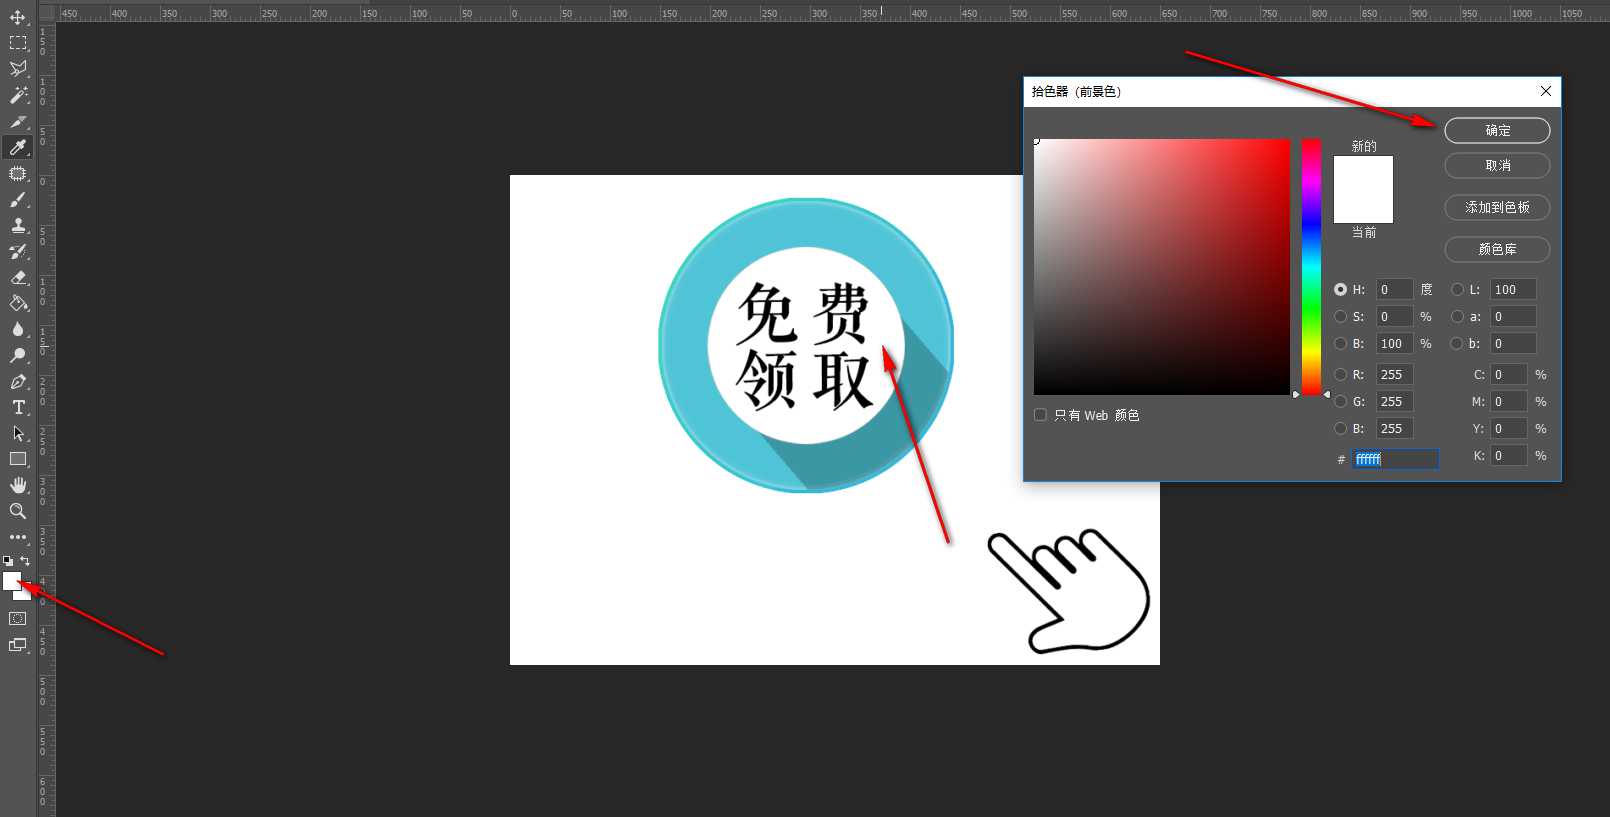Screen dimensions: 1610x817
Task: Click the R value input field
Action: coord(1394,374)
